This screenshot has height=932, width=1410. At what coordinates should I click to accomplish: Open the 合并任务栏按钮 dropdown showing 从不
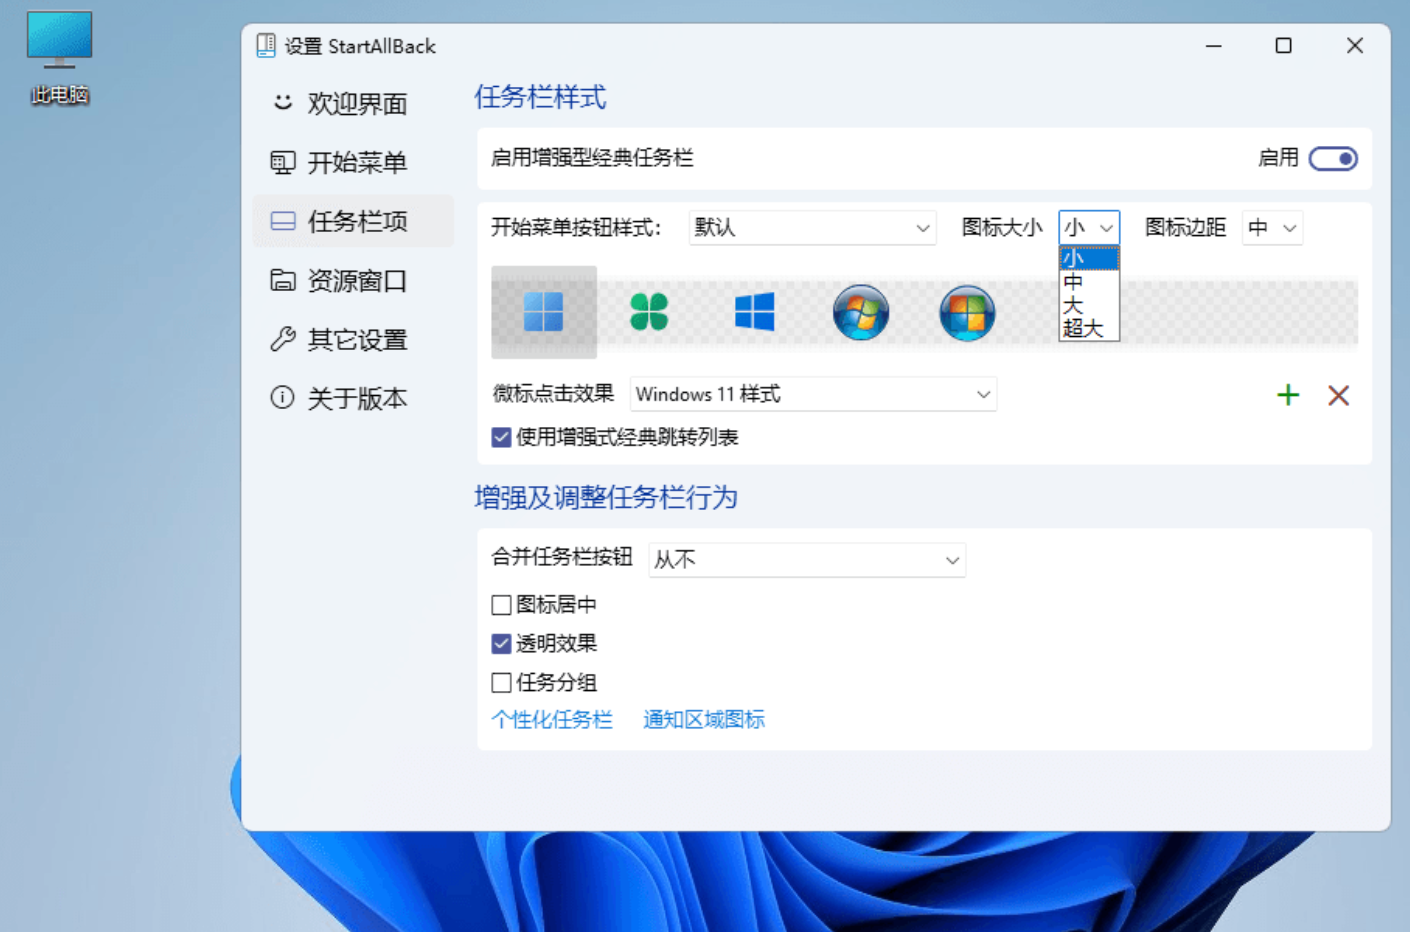[x=807, y=560]
